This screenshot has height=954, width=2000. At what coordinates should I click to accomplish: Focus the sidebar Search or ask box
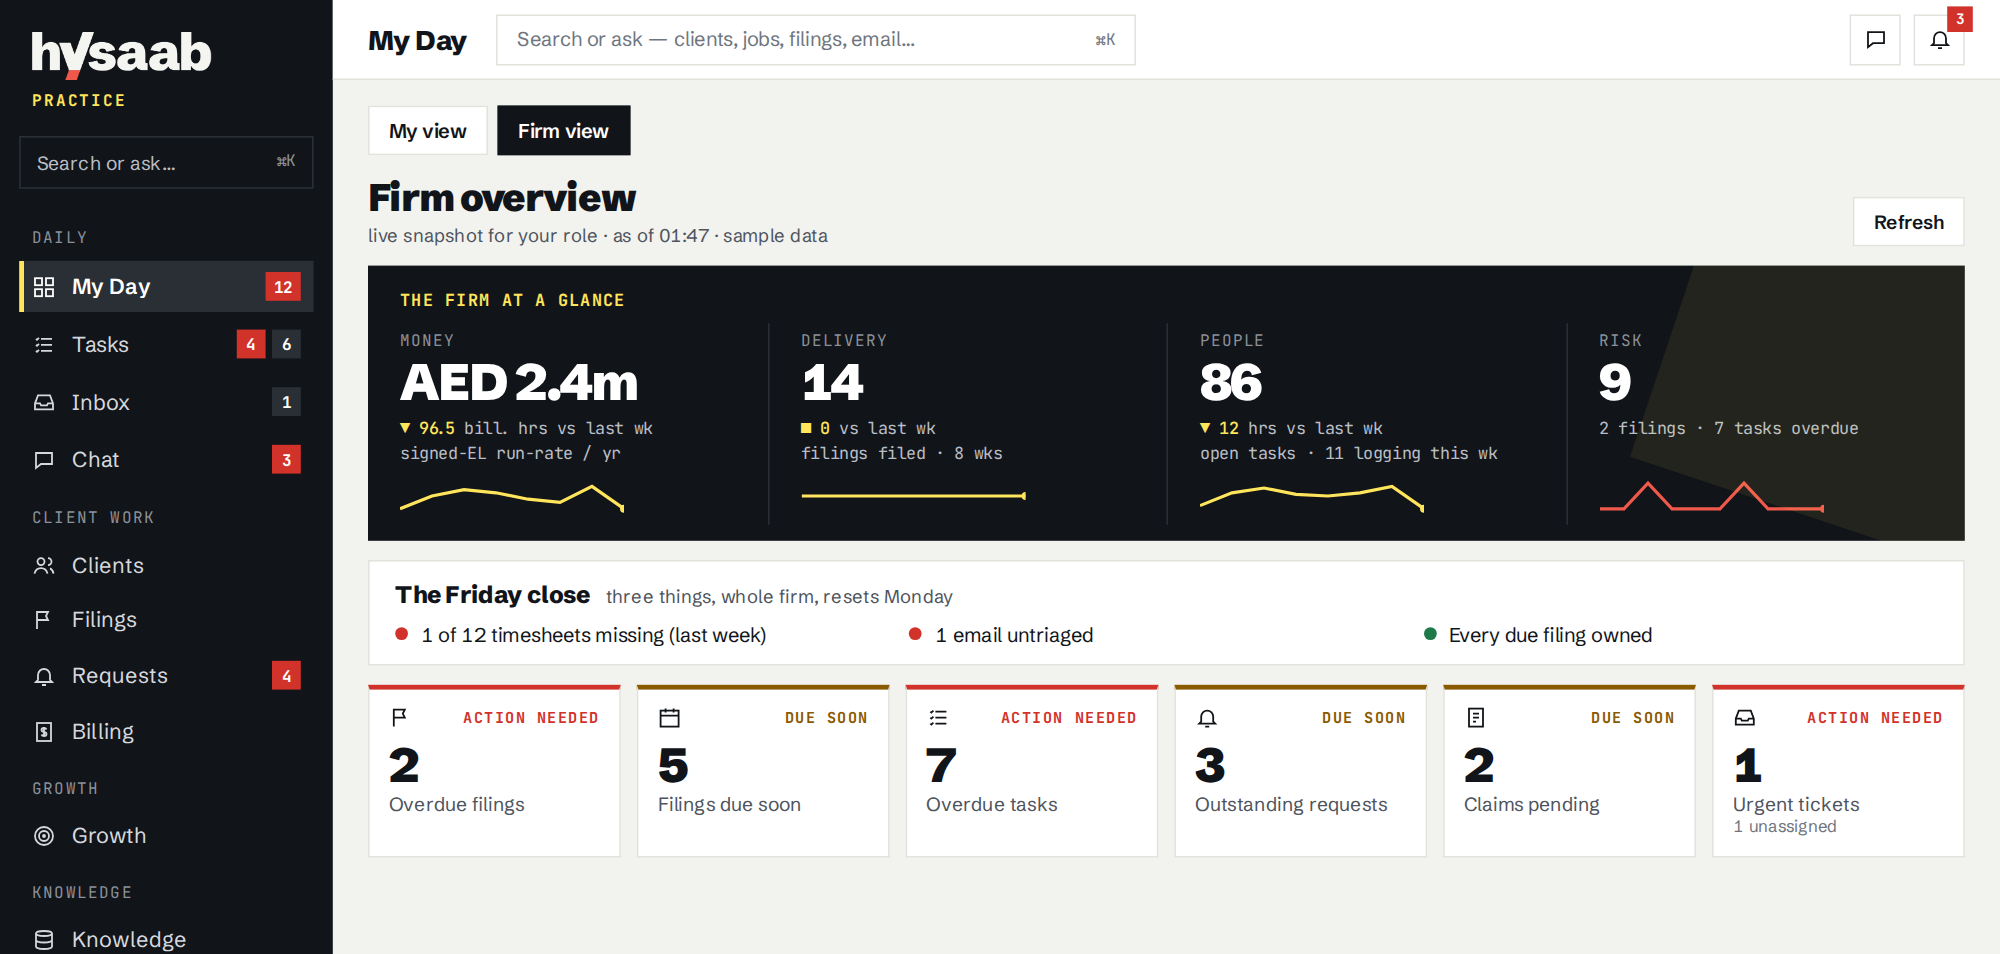pyautogui.click(x=166, y=163)
